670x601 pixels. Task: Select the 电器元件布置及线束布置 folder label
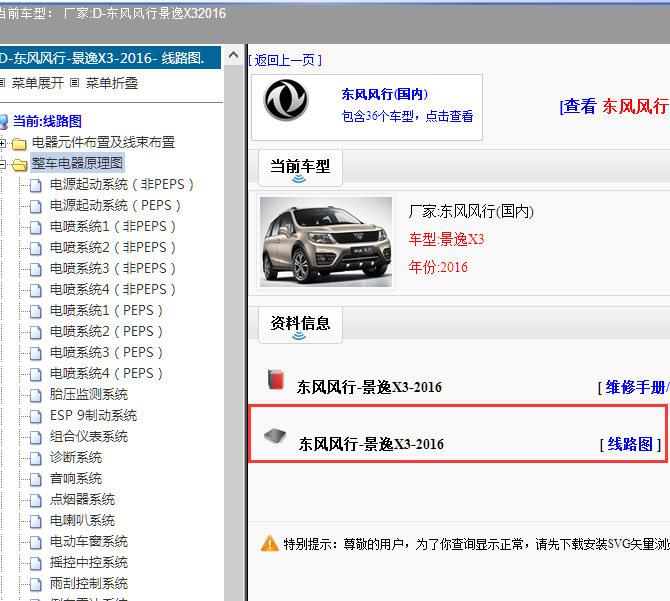pos(103,142)
